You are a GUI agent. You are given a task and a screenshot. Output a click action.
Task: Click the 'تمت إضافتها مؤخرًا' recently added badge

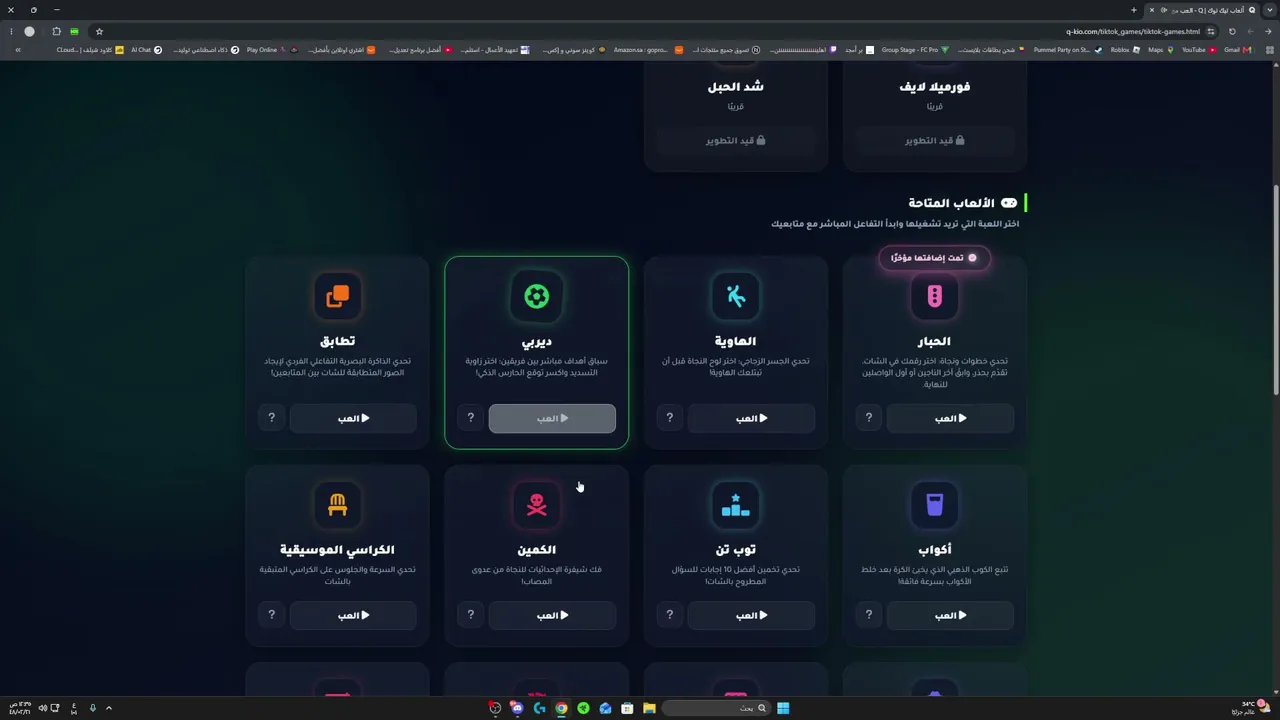click(x=935, y=258)
